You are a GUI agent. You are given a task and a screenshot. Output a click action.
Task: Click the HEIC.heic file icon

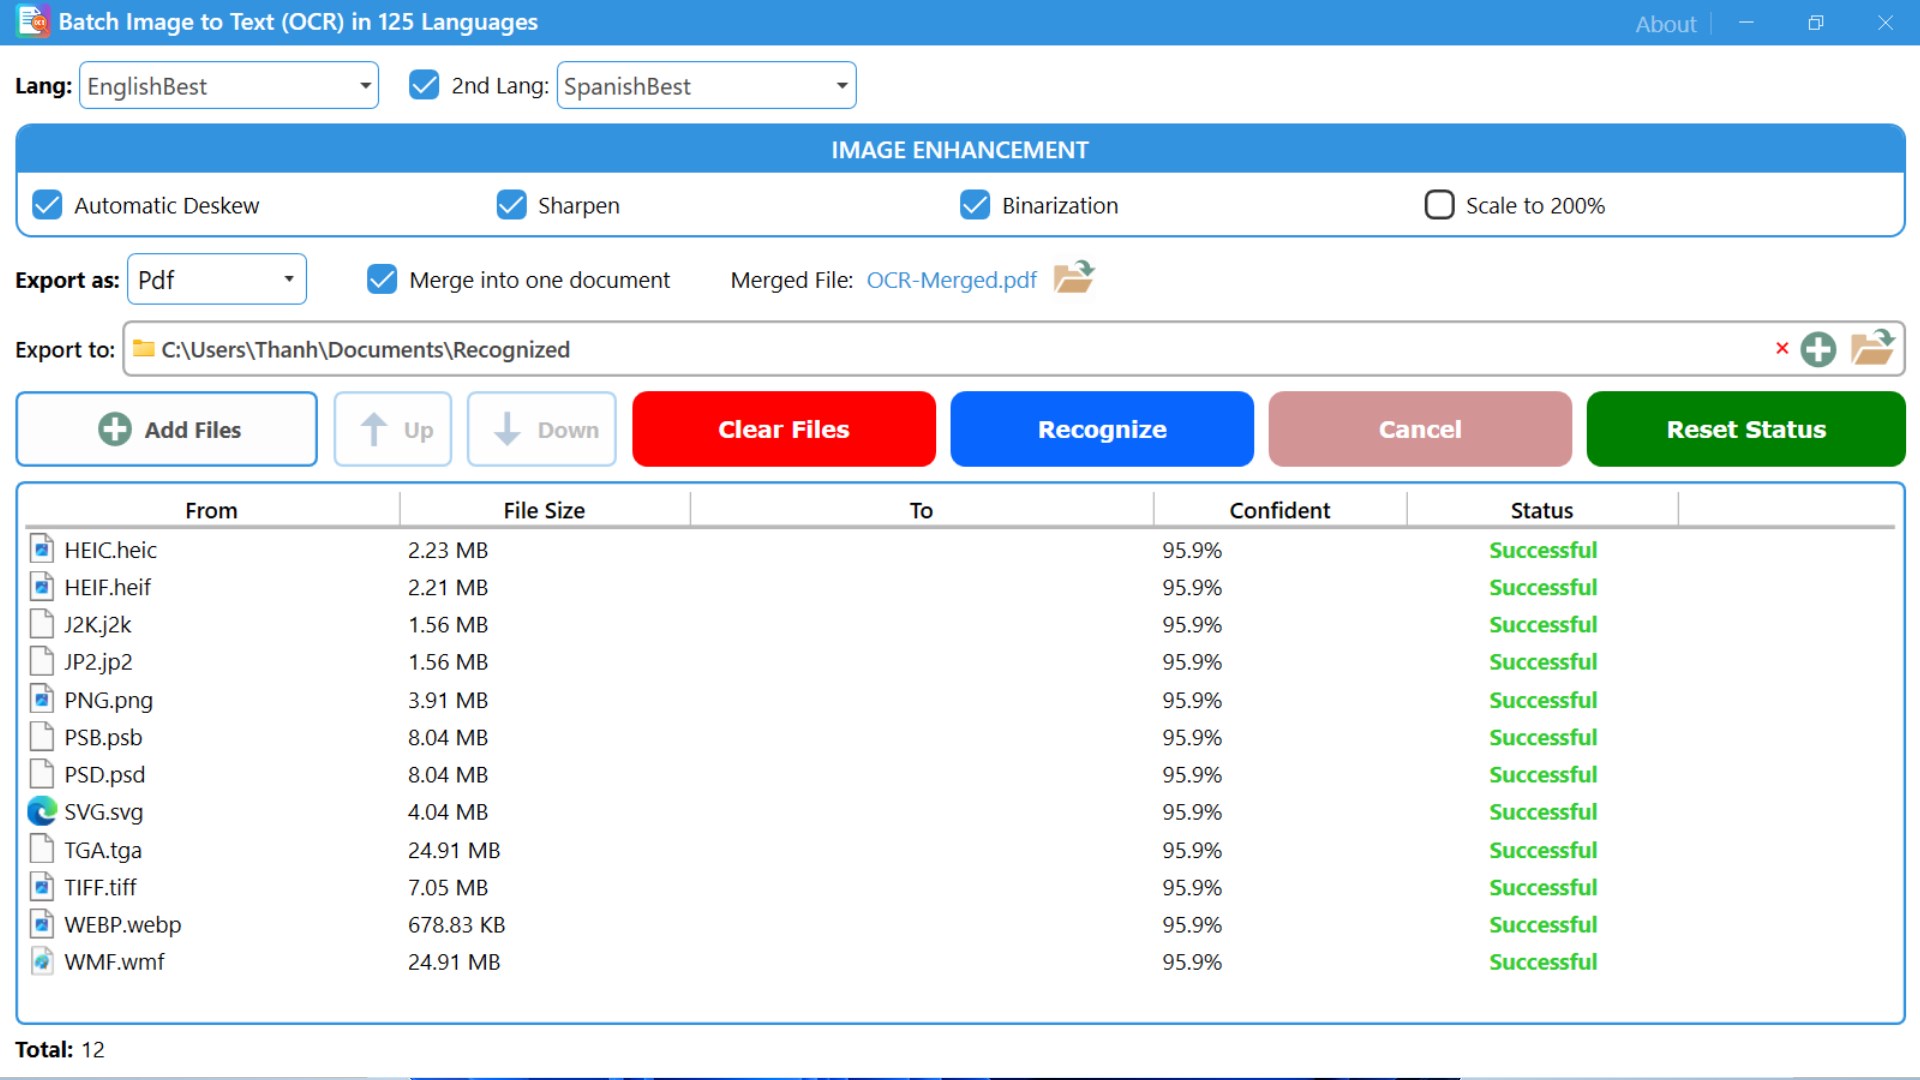point(41,549)
